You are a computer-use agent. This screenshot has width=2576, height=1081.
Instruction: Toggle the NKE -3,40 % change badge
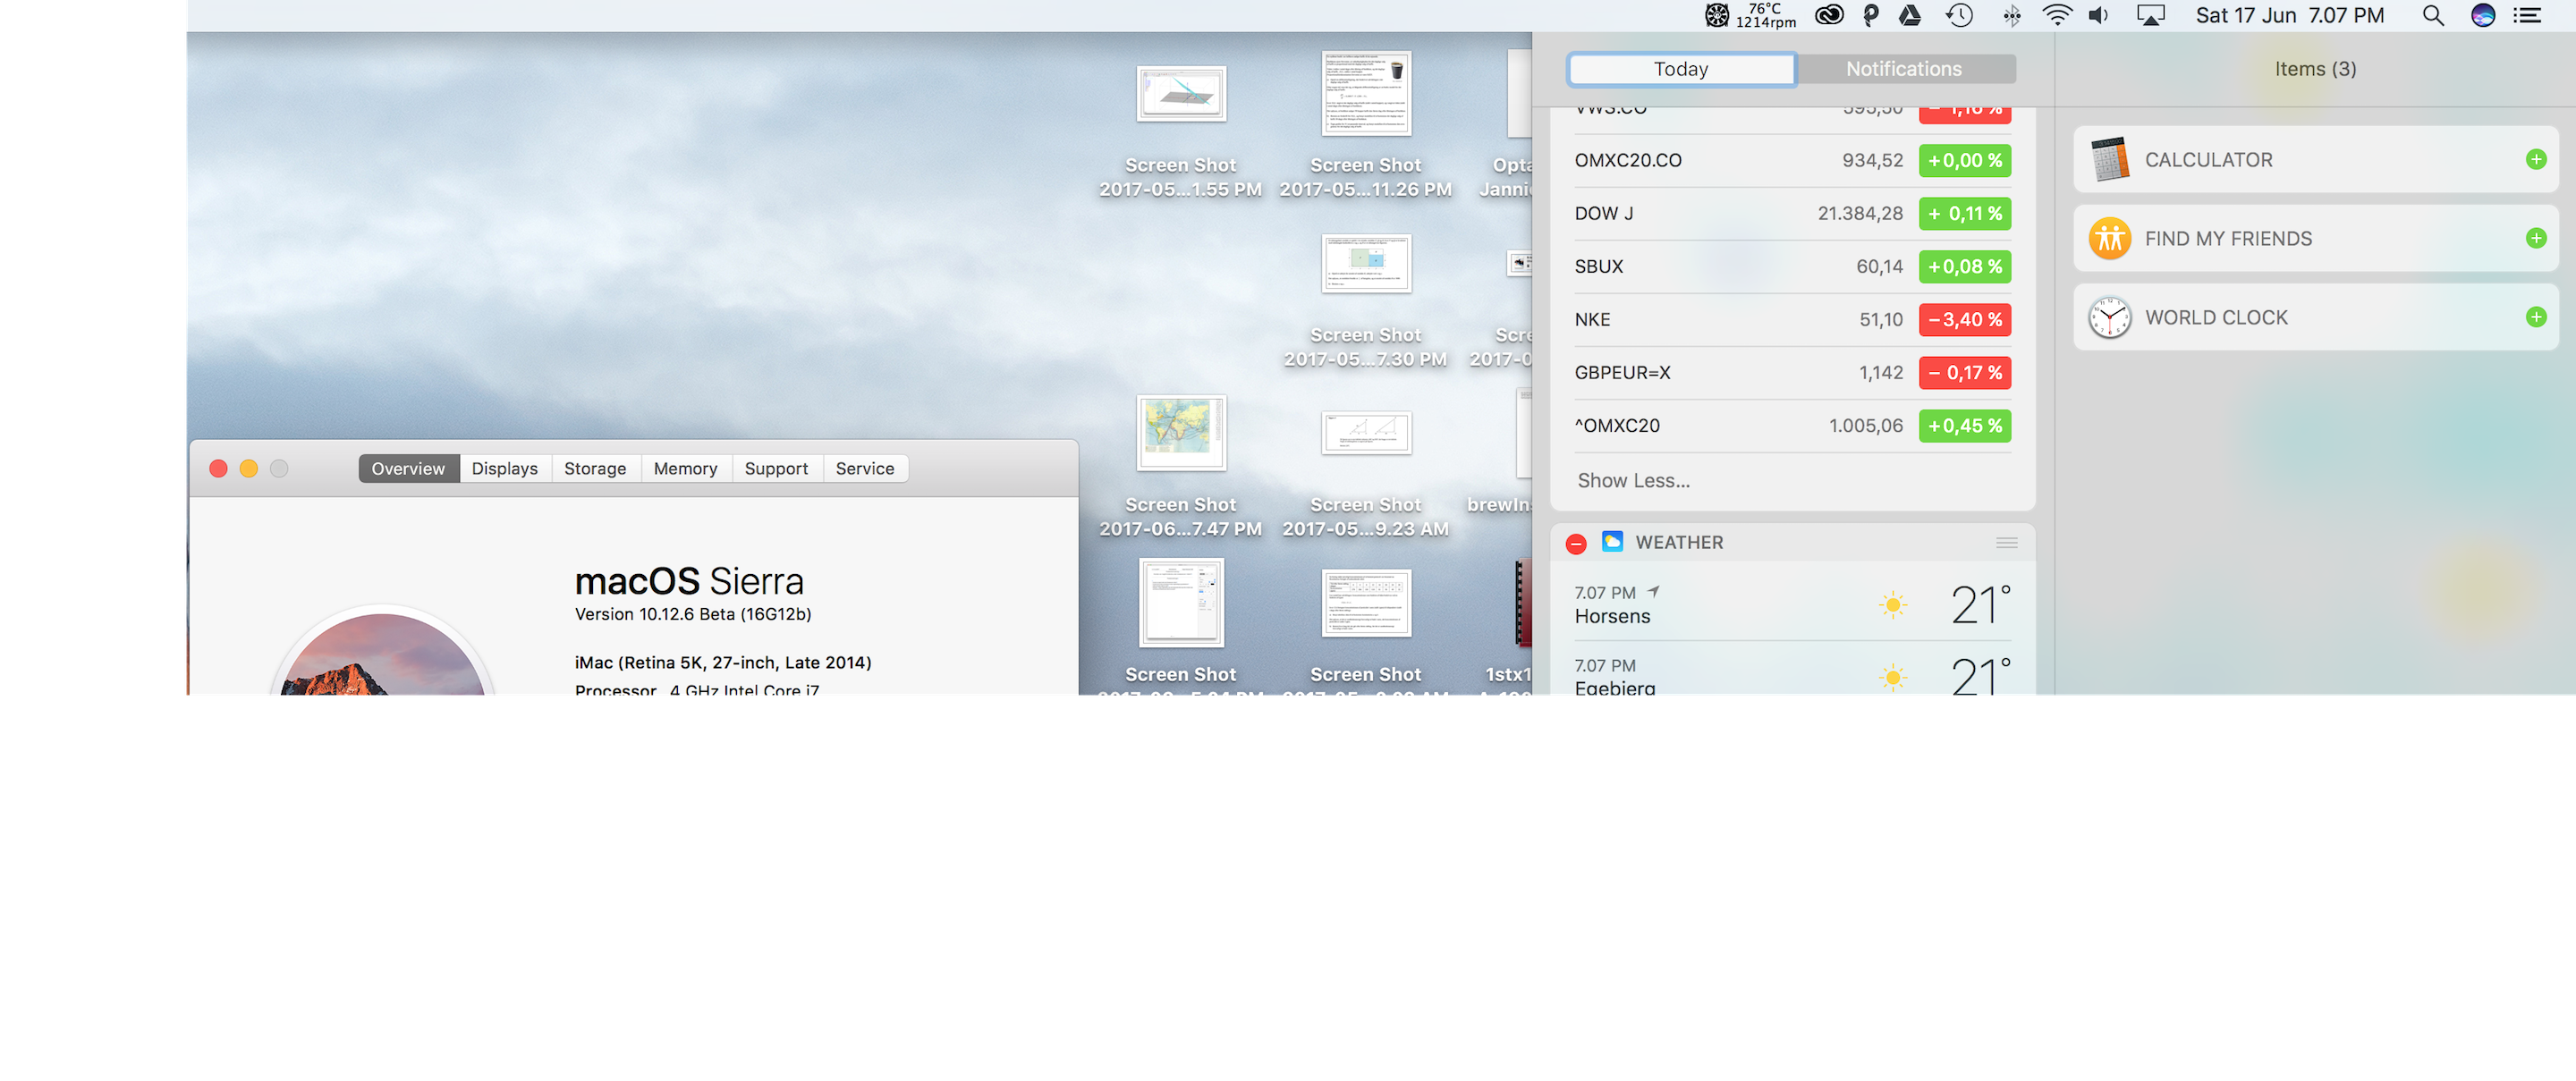point(1964,319)
